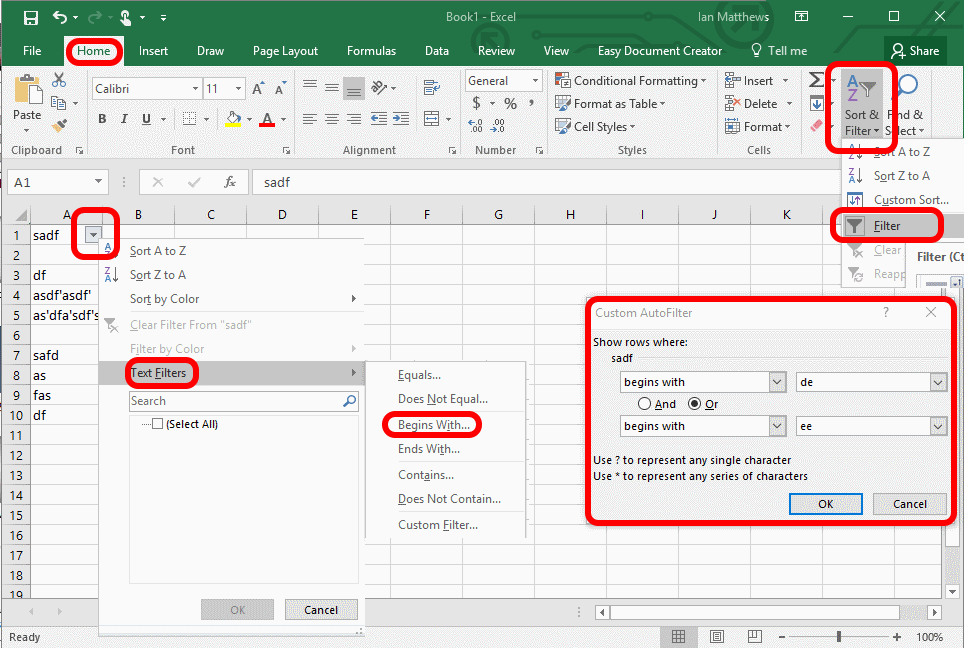Open second 'begins with' operator dropdown
The image size is (964, 648).
click(x=777, y=426)
